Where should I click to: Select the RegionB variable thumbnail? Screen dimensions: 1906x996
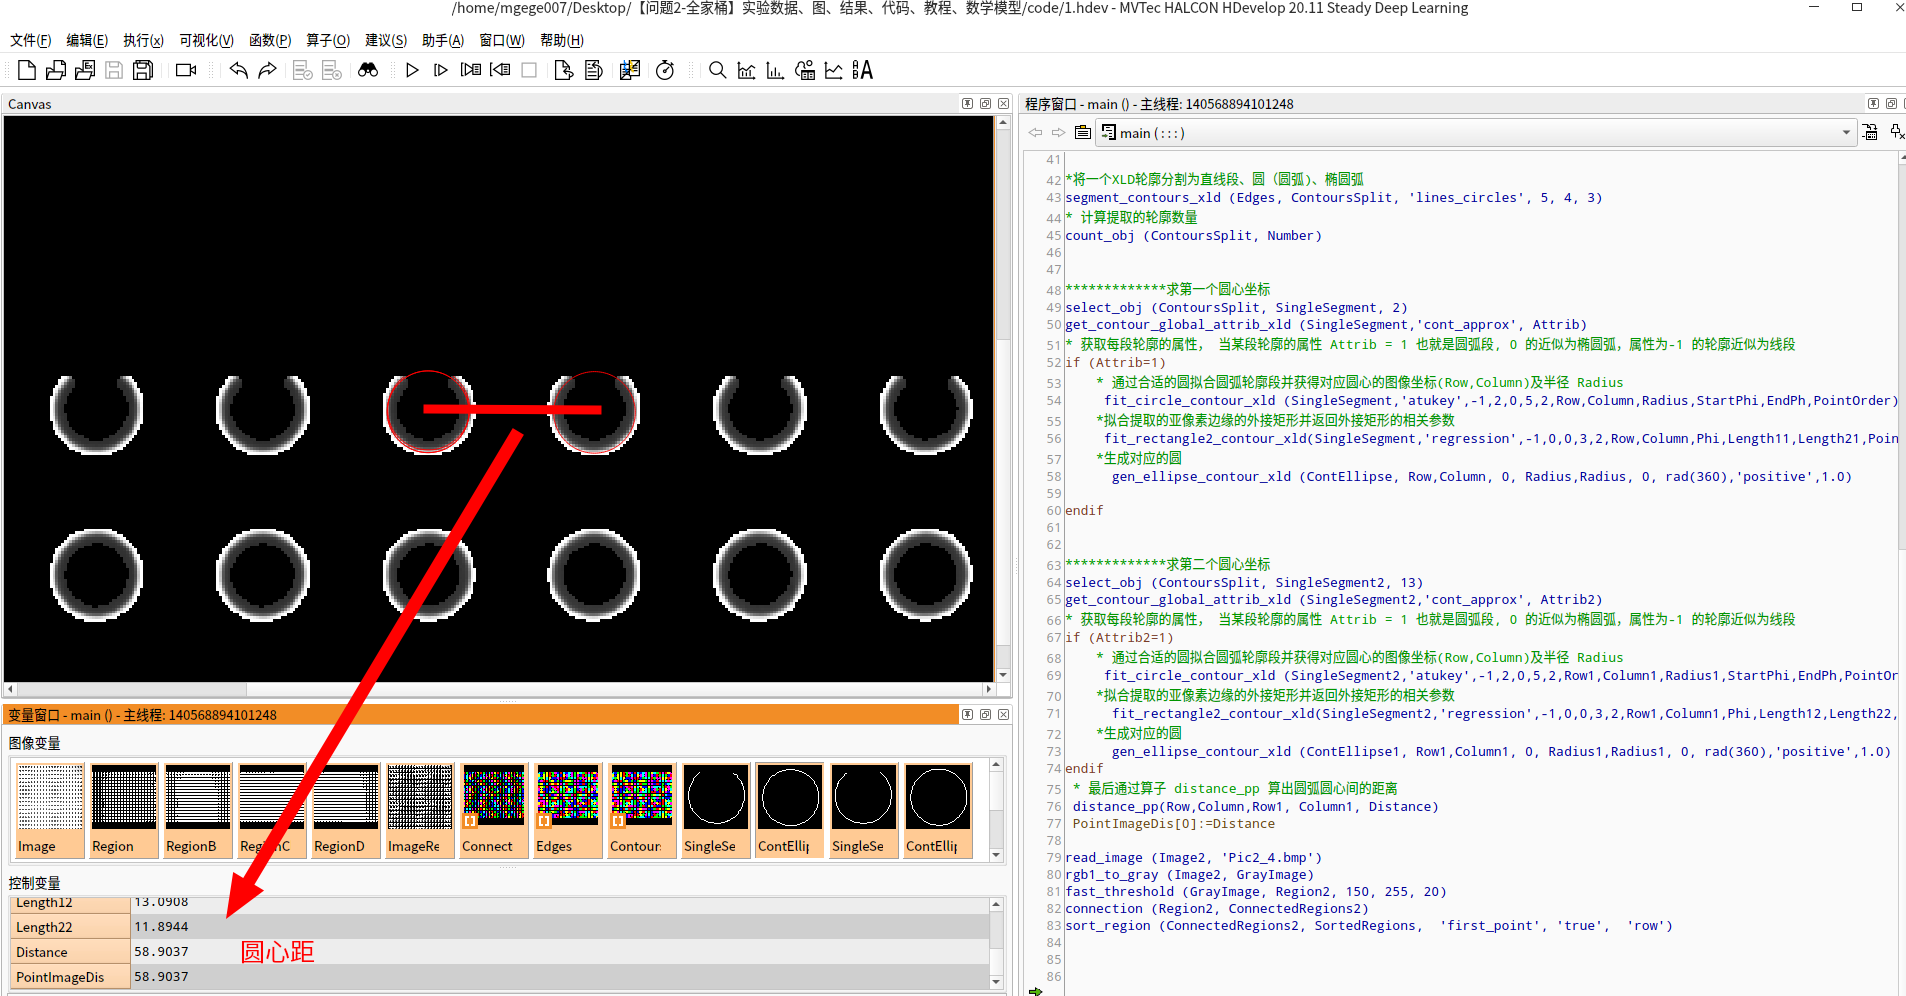[x=198, y=810]
